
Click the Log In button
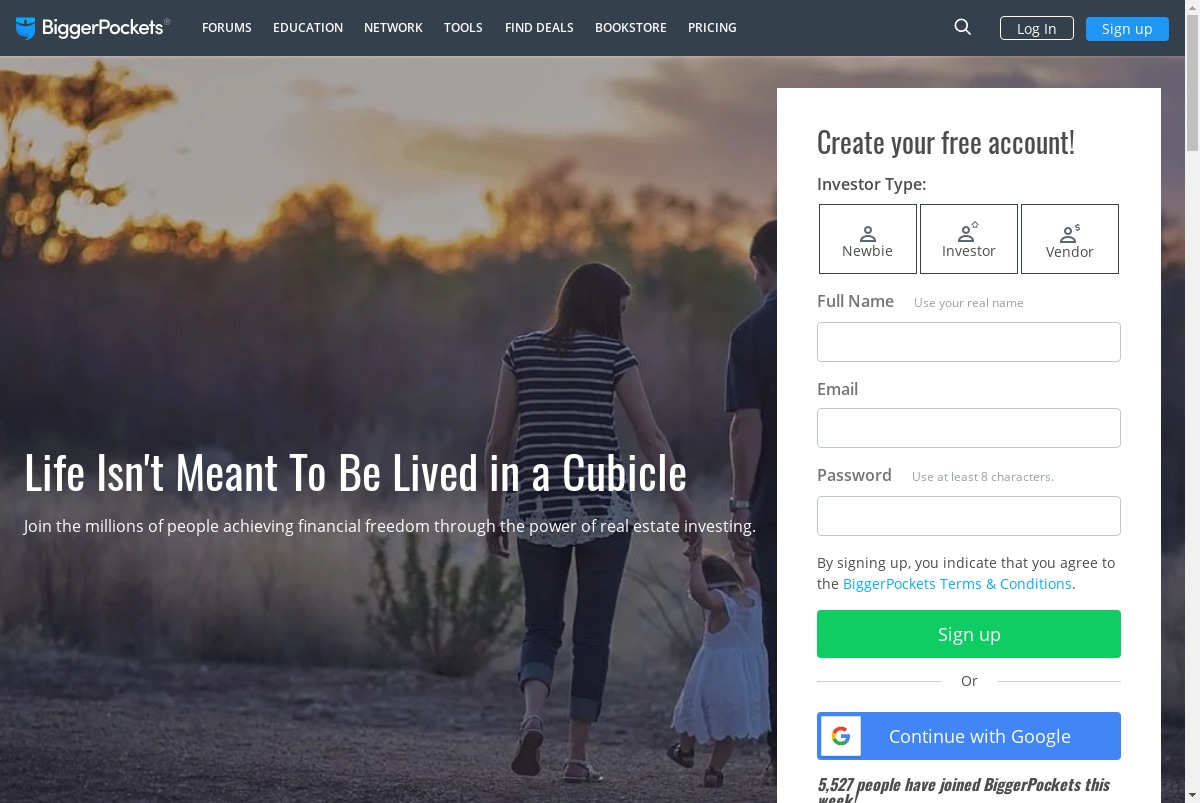pyautogui.click(x=1037, y=28)
